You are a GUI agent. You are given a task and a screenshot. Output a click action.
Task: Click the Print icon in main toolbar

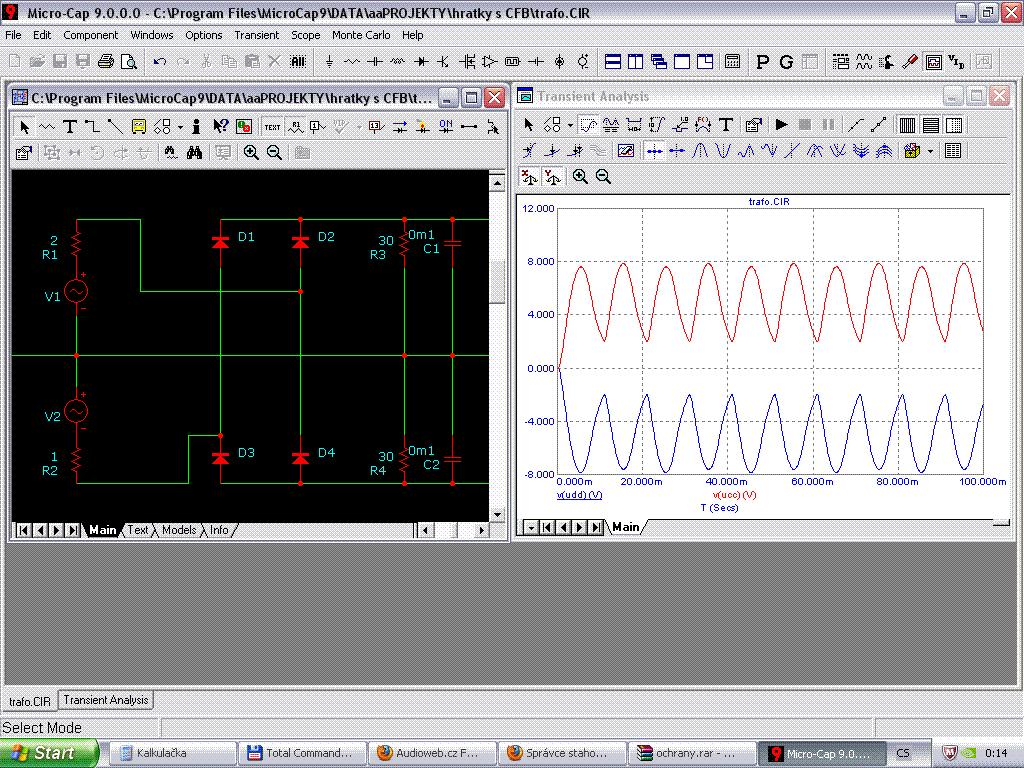coord(106,61)
